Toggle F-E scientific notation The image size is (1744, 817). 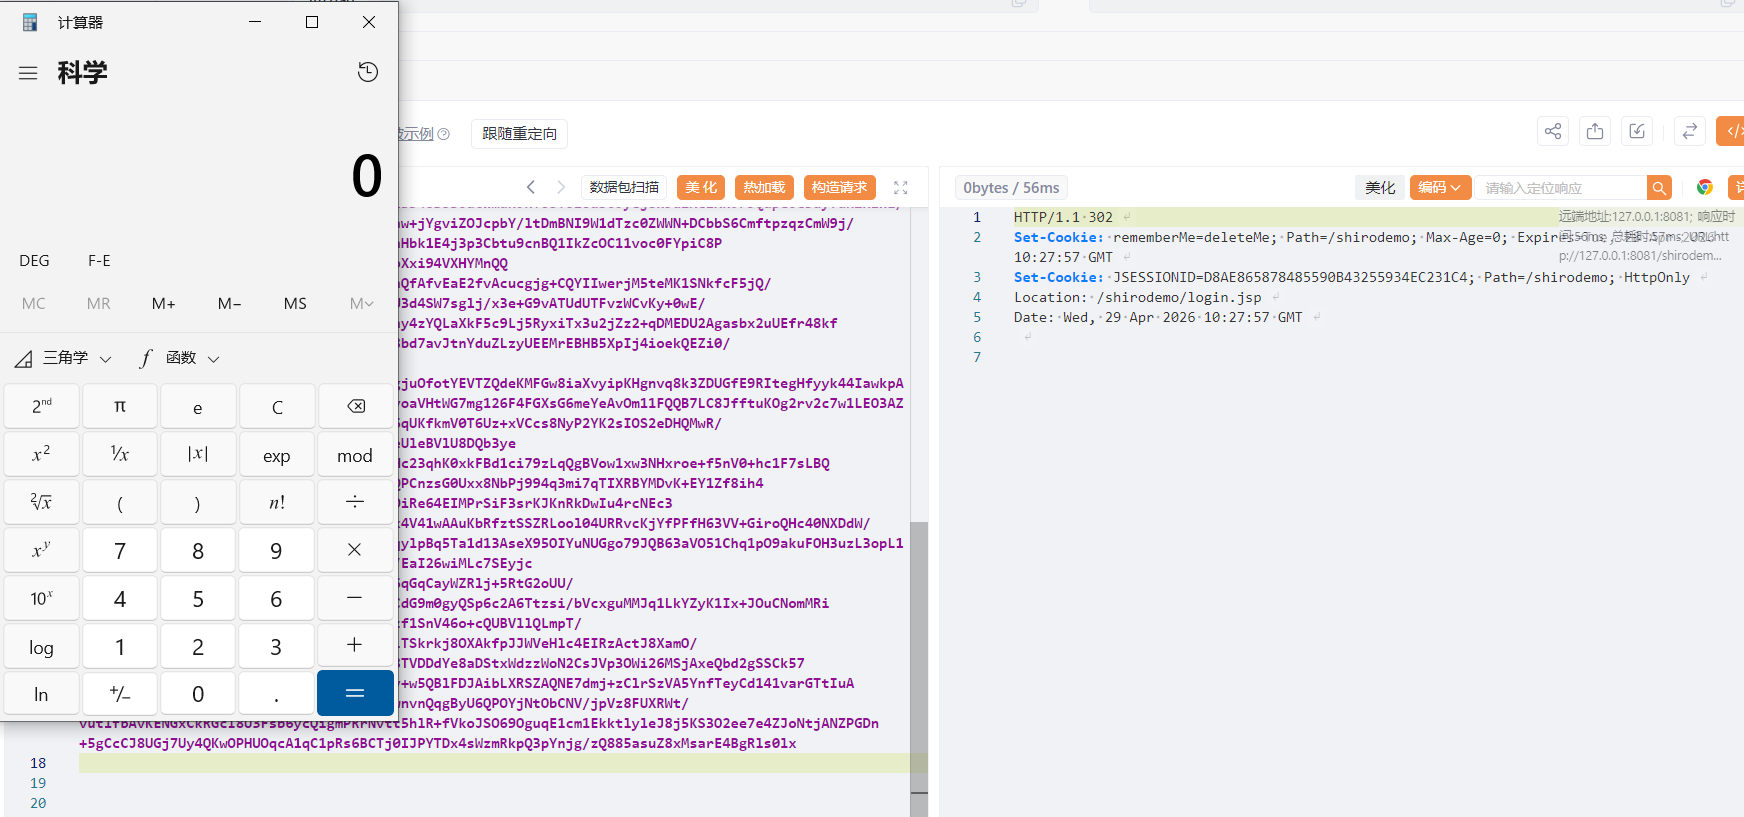pos(99,260)
